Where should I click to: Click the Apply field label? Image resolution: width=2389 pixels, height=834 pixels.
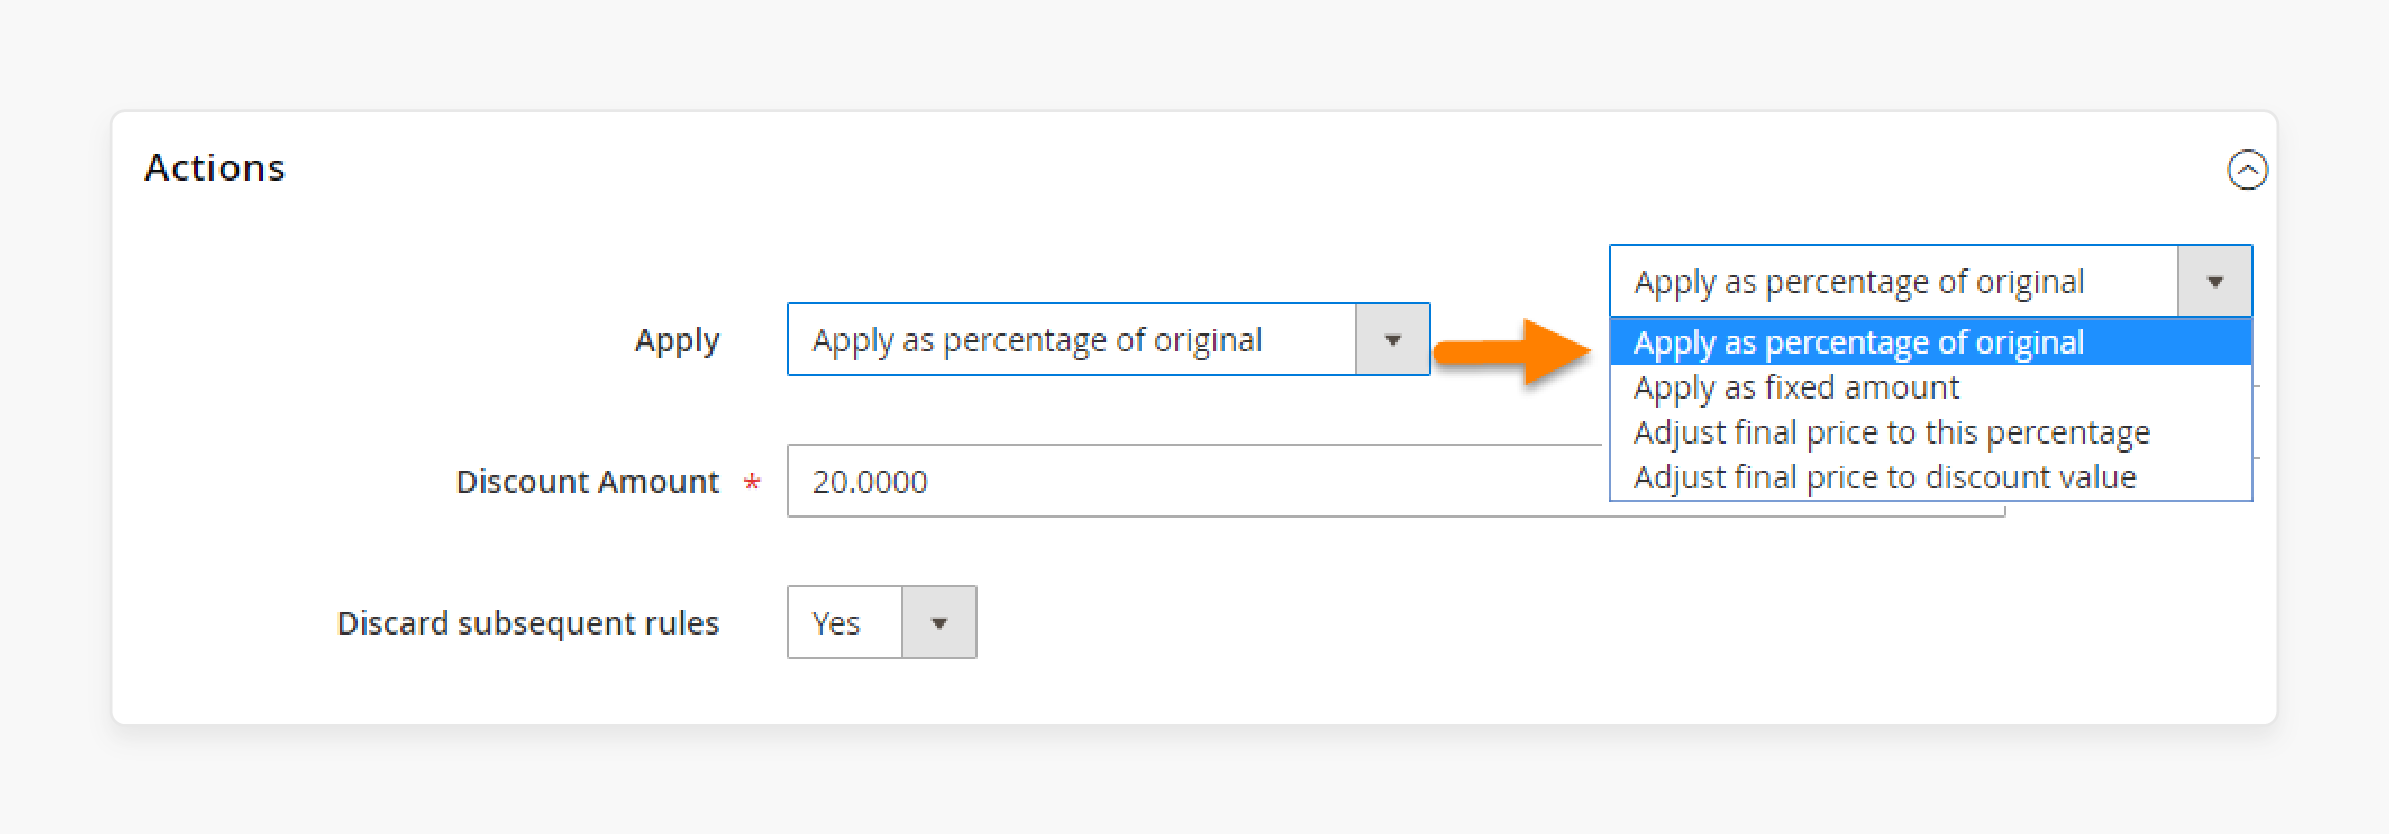(677, 340)
